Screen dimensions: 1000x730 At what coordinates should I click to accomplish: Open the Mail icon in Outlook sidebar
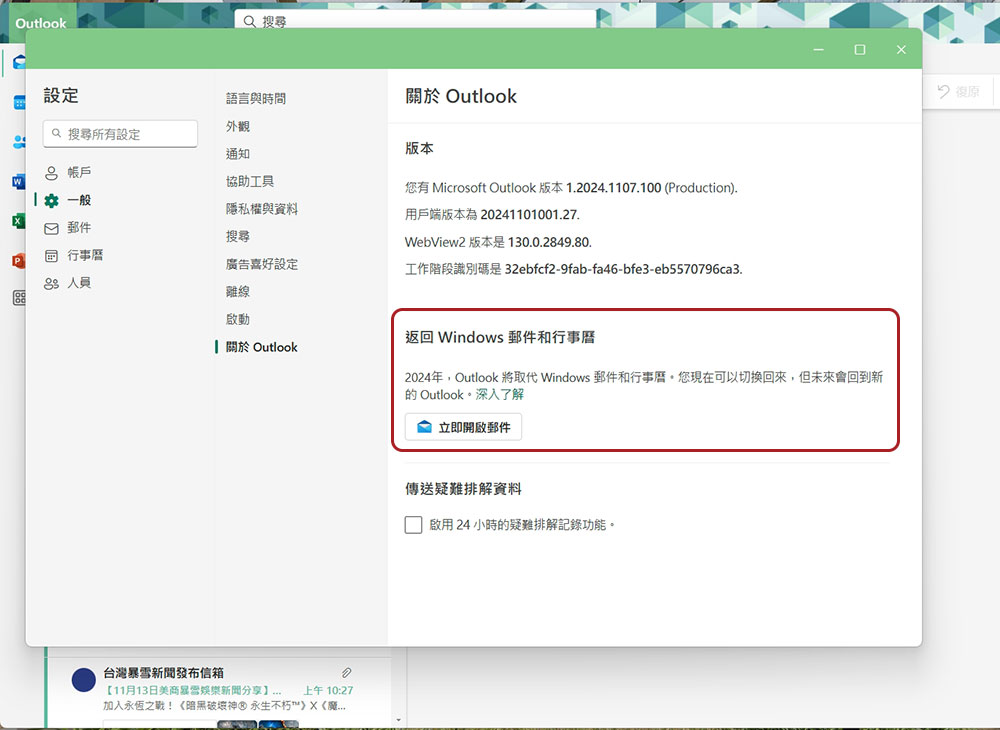(19, 62)
